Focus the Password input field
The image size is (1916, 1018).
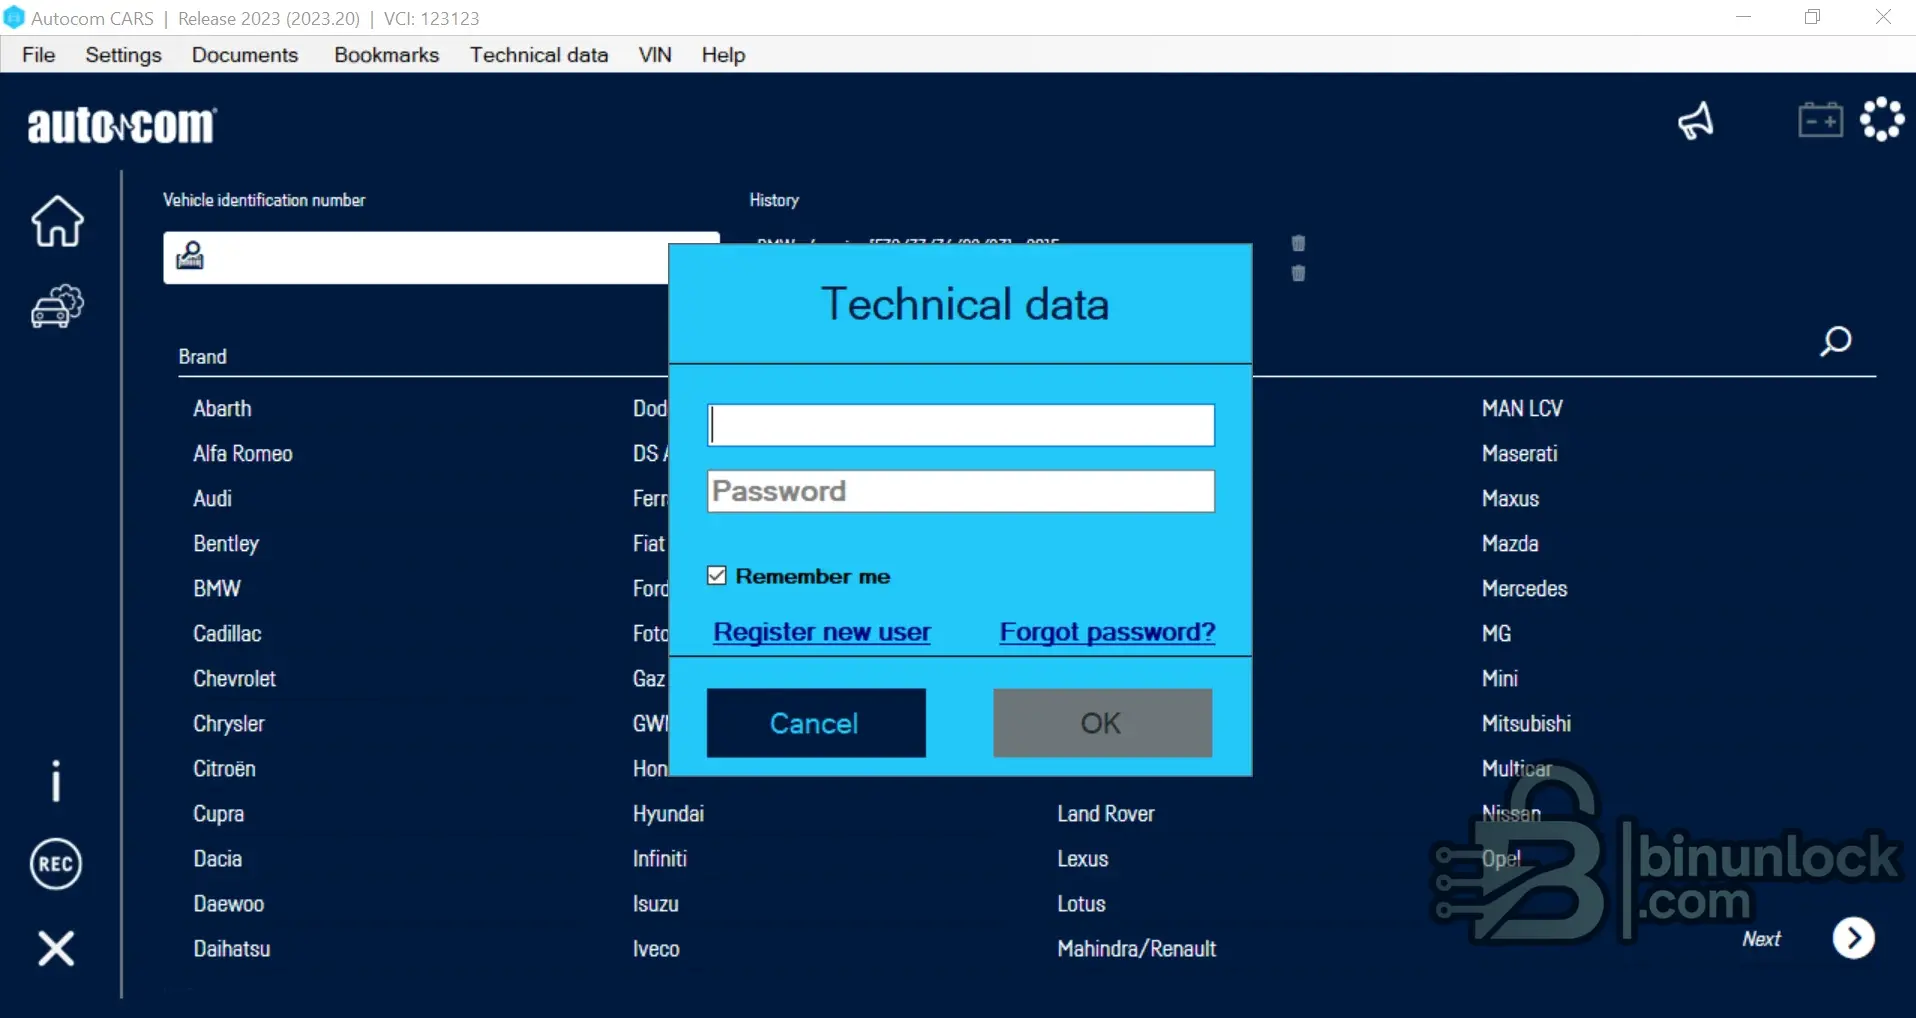(x=960, y=492)
